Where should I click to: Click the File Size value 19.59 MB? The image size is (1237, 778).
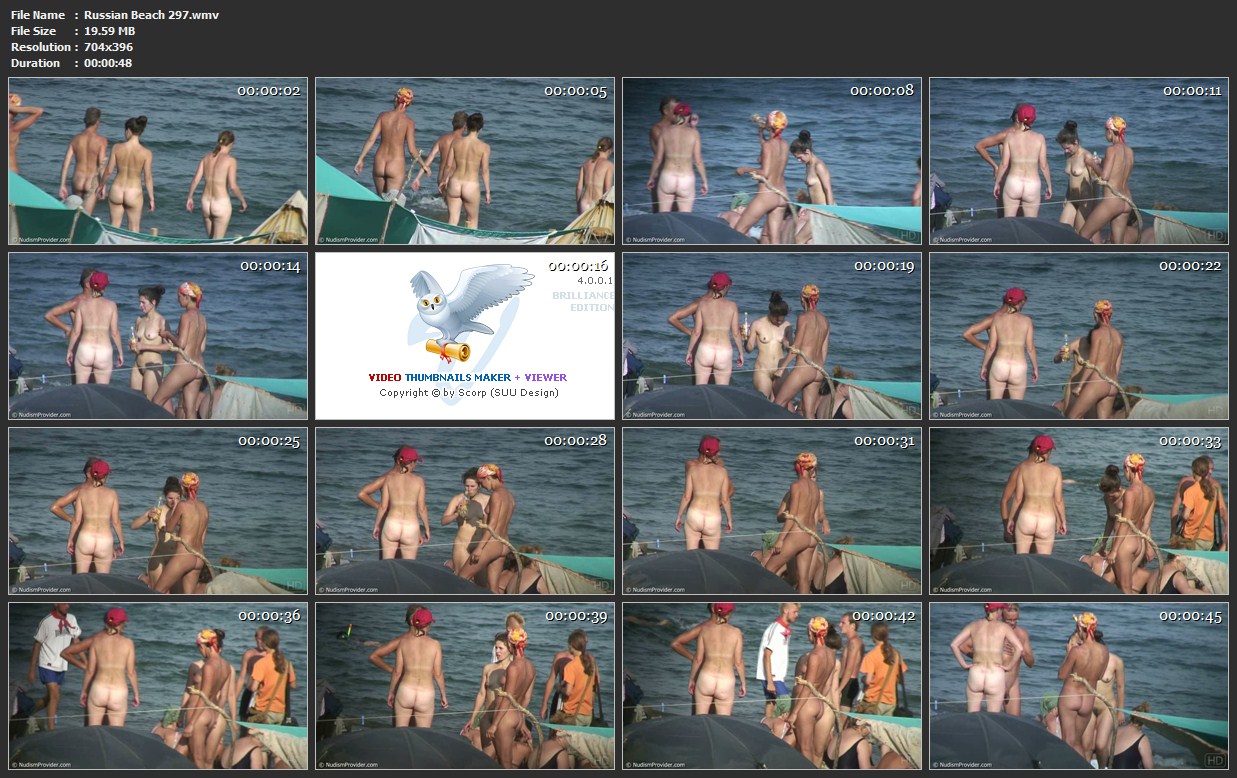[109, 31]
